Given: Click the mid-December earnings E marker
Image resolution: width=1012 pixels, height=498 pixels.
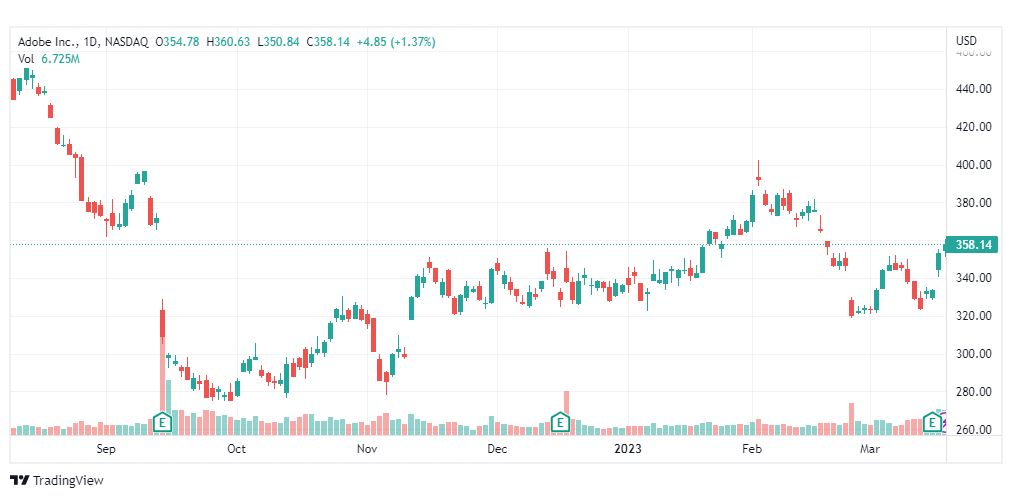Looking at the screenshot, I should click(x=561, y=423).
